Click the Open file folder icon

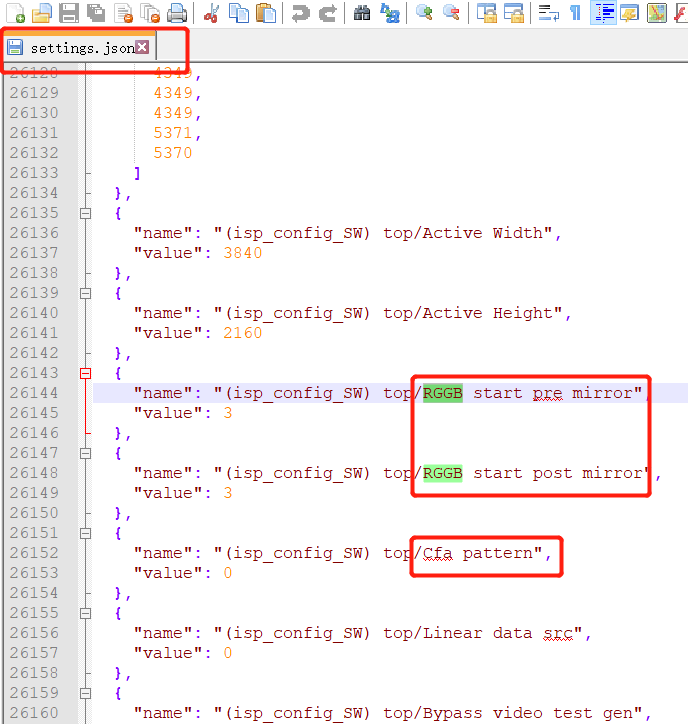coord(41,13)
